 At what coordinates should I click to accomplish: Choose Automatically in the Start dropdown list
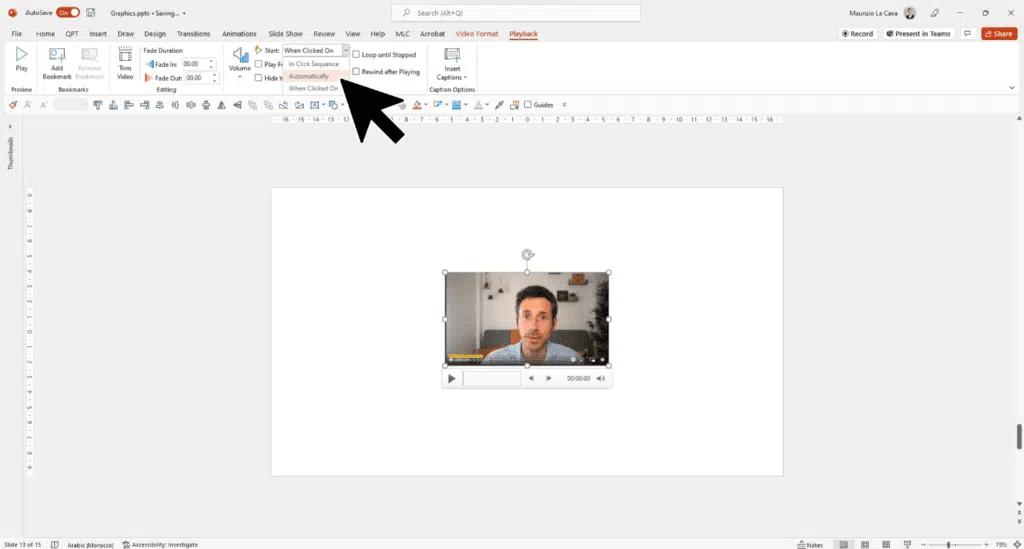309,76
